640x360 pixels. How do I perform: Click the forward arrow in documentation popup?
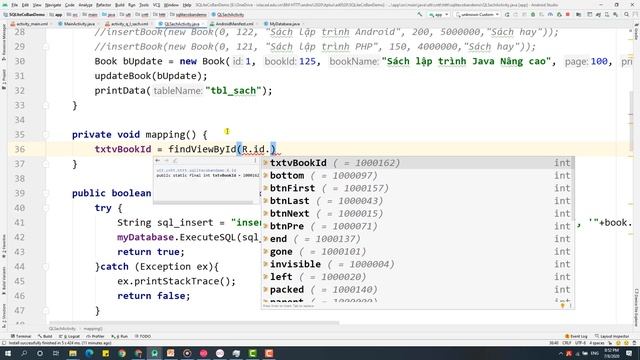pyautogui.click(x=166, y=161)
